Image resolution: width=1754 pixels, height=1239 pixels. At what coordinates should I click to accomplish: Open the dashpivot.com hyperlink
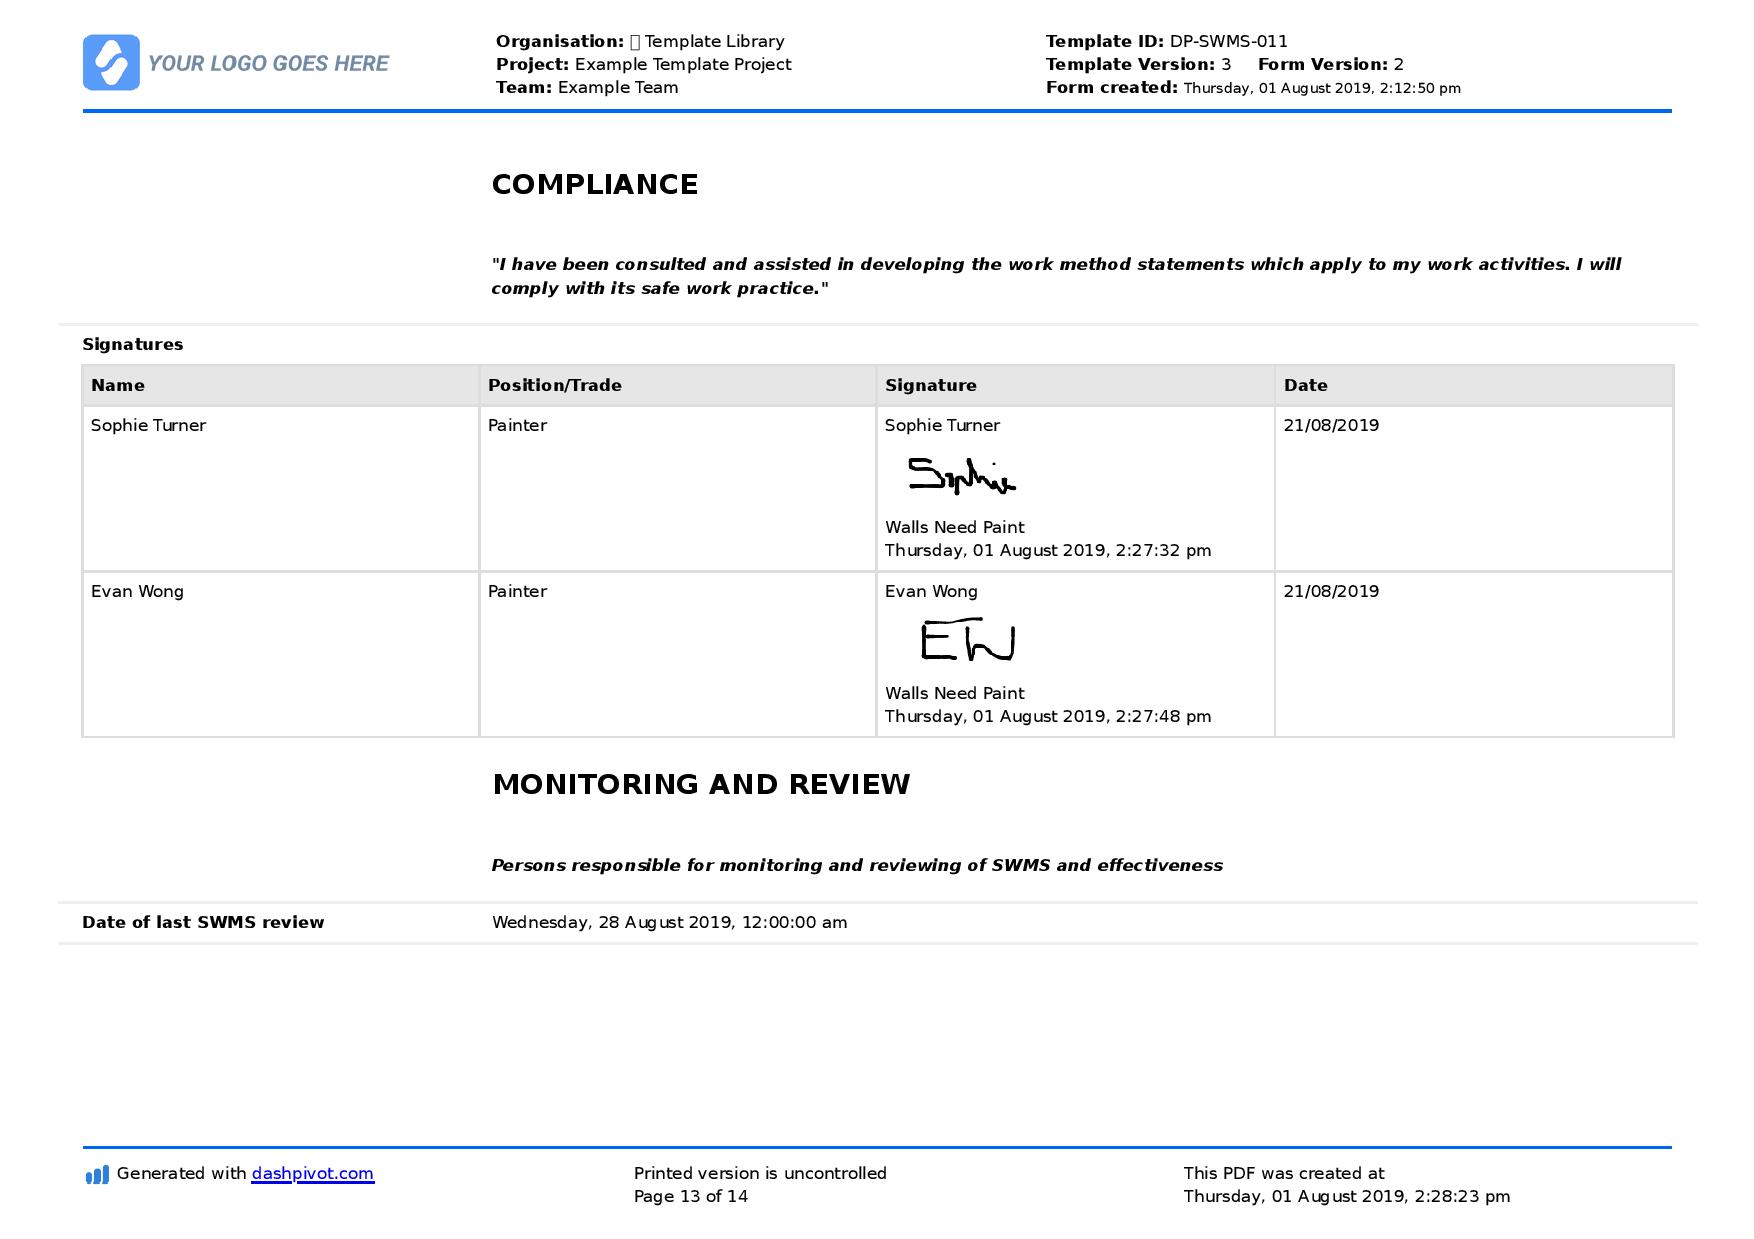pos(310,1173)
